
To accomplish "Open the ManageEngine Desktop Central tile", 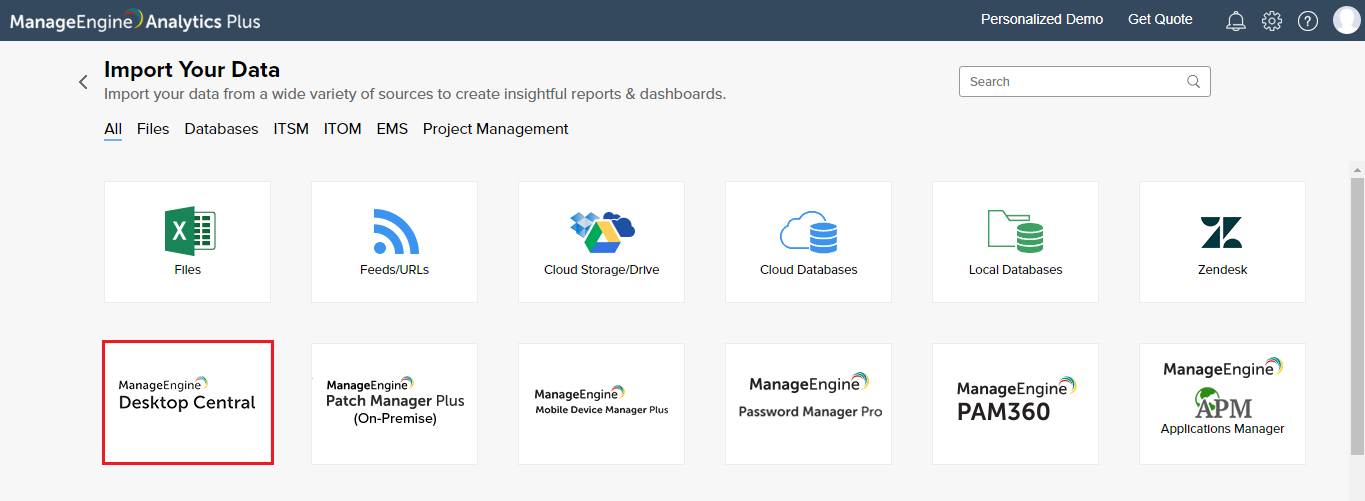I will point(188,402).
